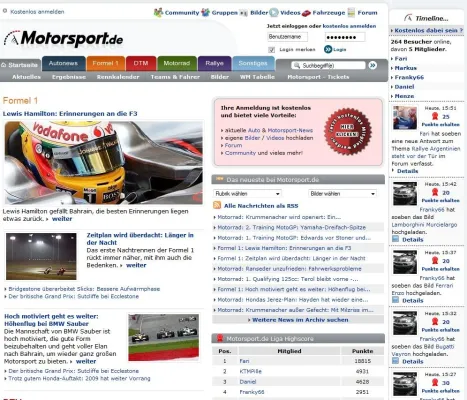Open online member Menze in Timeline

(404, 96)
